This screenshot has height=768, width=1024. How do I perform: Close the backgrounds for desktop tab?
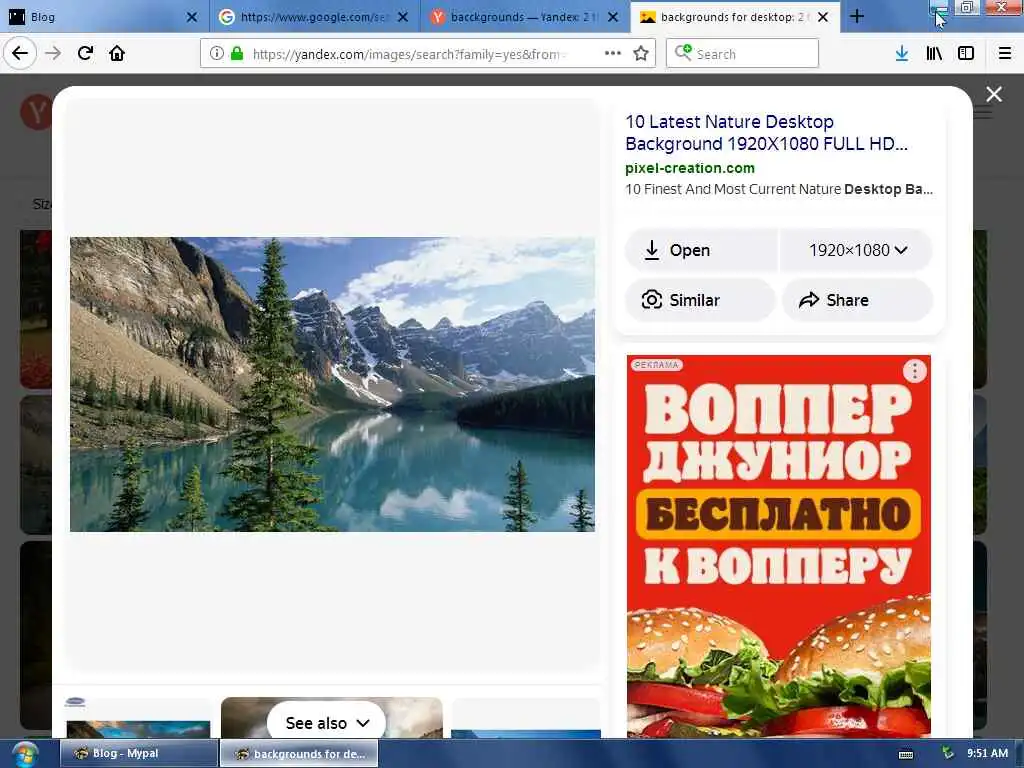823,17
